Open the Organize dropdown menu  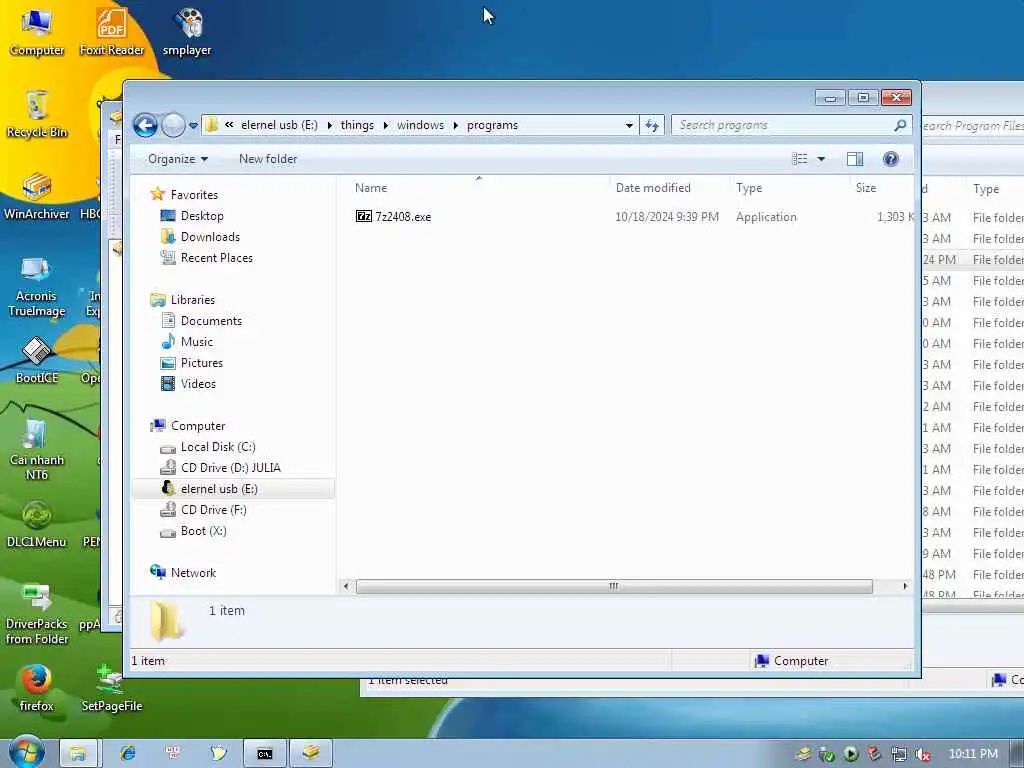click(x=178, y=159)
